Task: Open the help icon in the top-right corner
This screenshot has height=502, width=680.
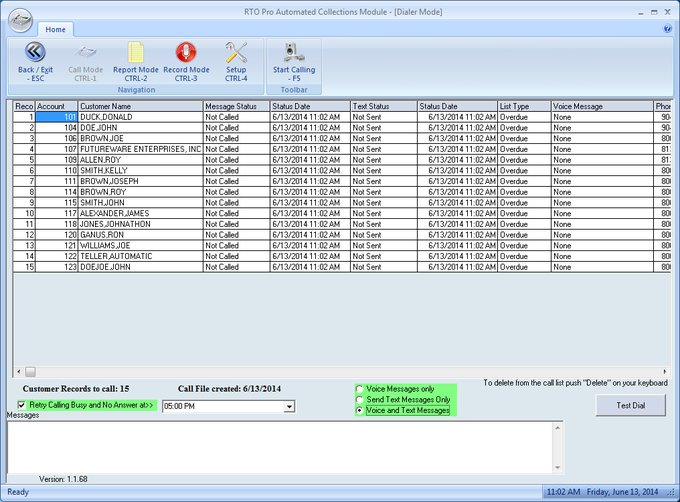Action: coord(667,29)
